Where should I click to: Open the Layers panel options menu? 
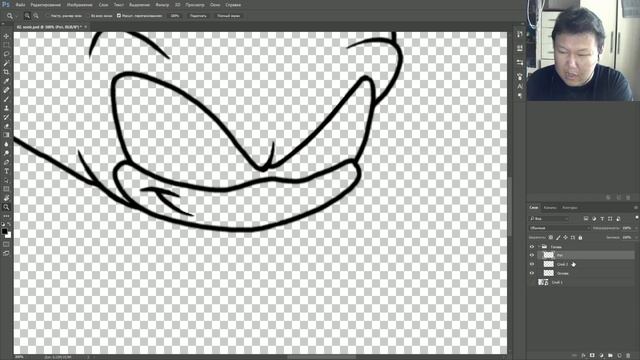(x=636, y=208)
